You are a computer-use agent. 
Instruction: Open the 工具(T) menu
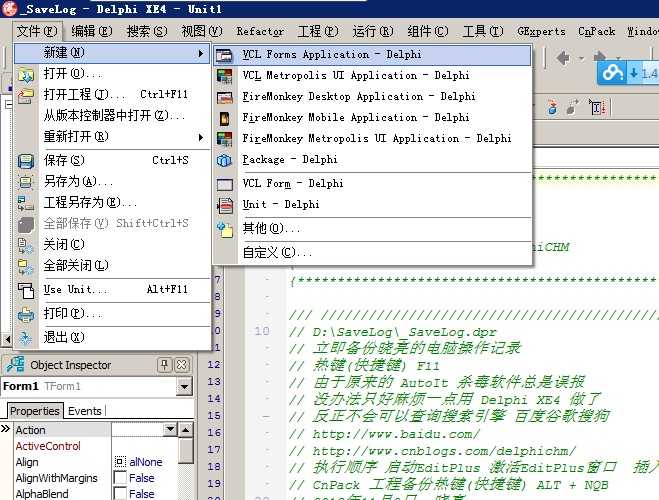coord(483,31)
